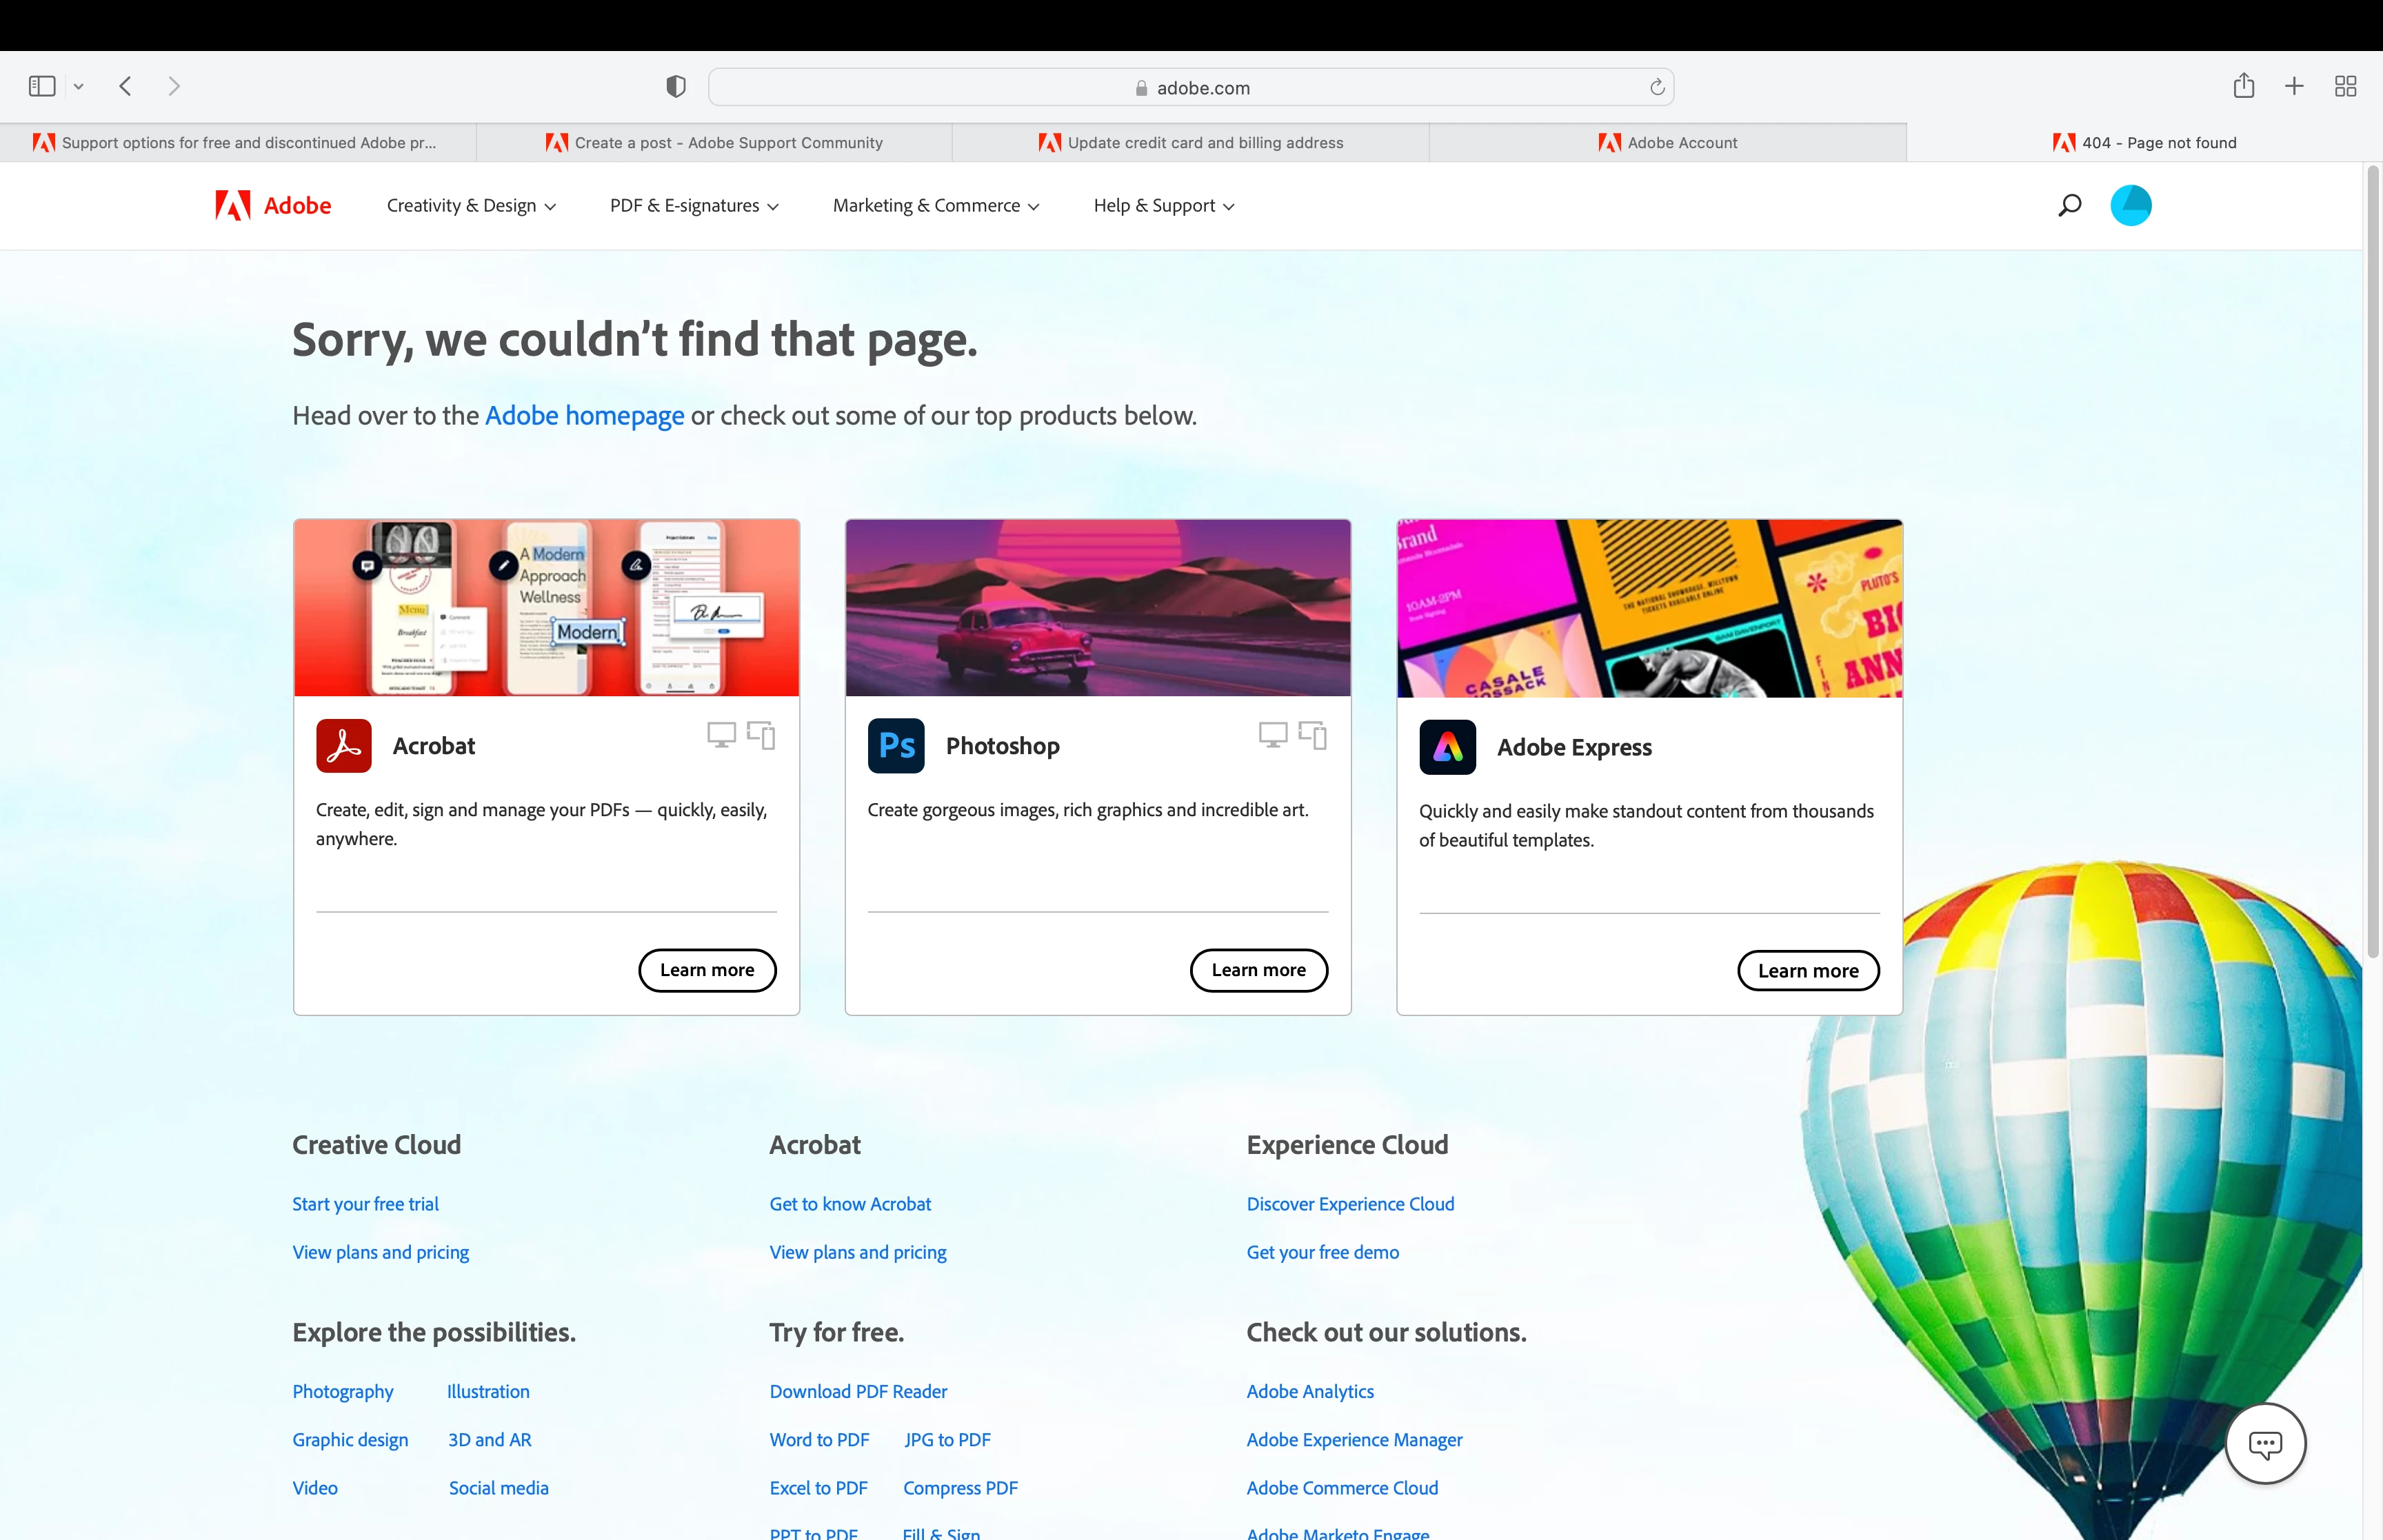Switch to Update credit card tab
This screenshot has width=2383, height=1540.
point(1191,143)
